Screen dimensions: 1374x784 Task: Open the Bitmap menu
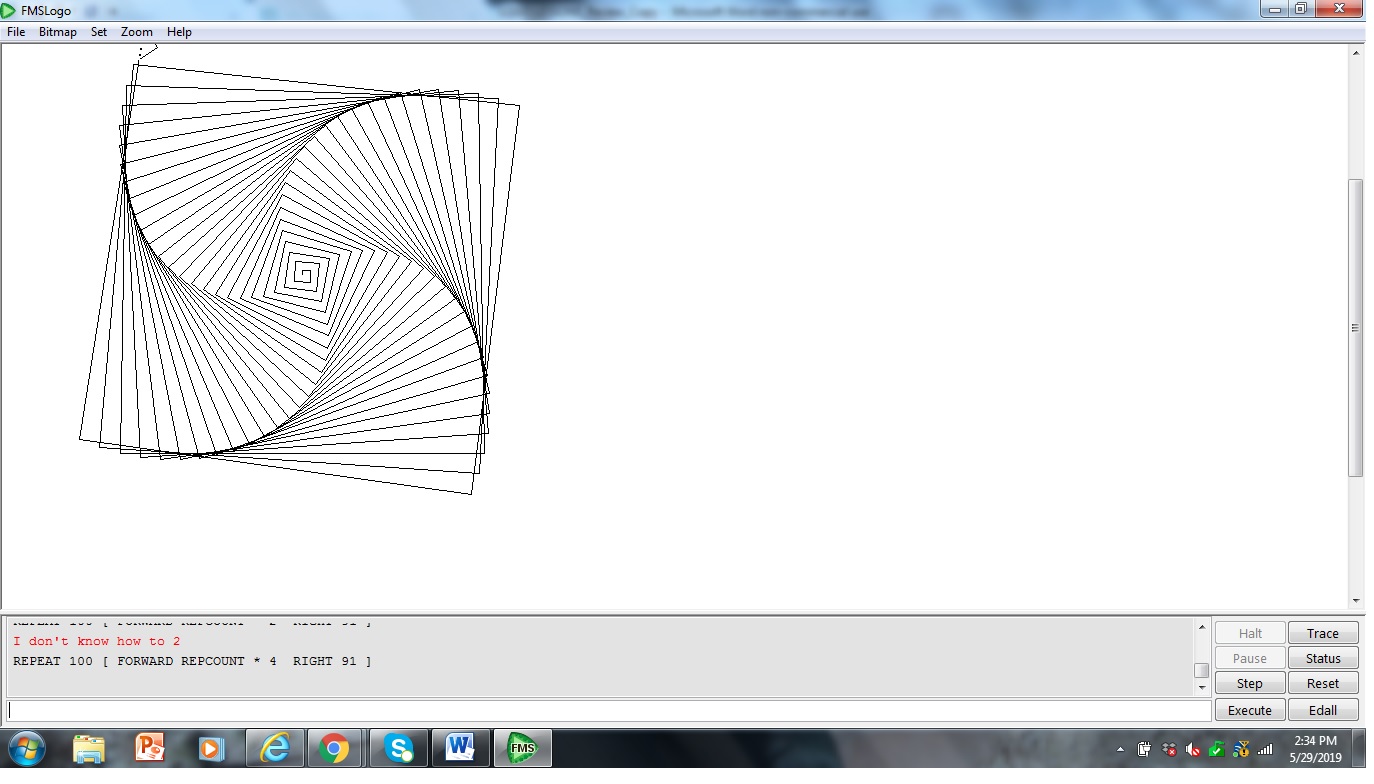[57, 31]
